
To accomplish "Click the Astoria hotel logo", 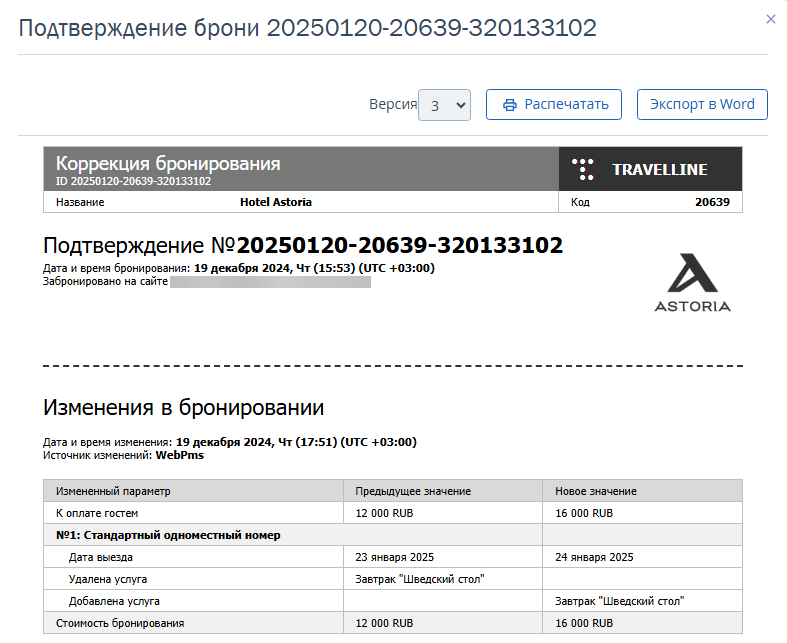I will [x=692, y=283].
